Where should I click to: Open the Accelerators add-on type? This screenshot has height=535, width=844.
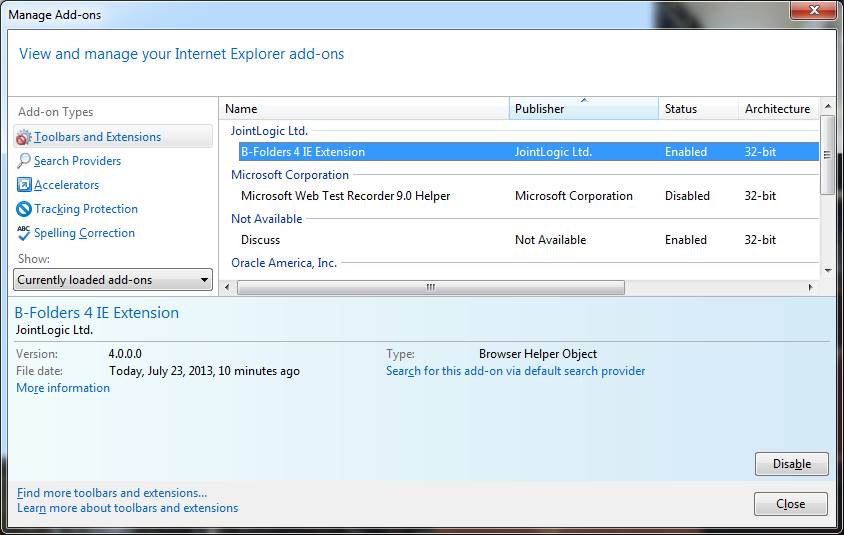point(67,185)
